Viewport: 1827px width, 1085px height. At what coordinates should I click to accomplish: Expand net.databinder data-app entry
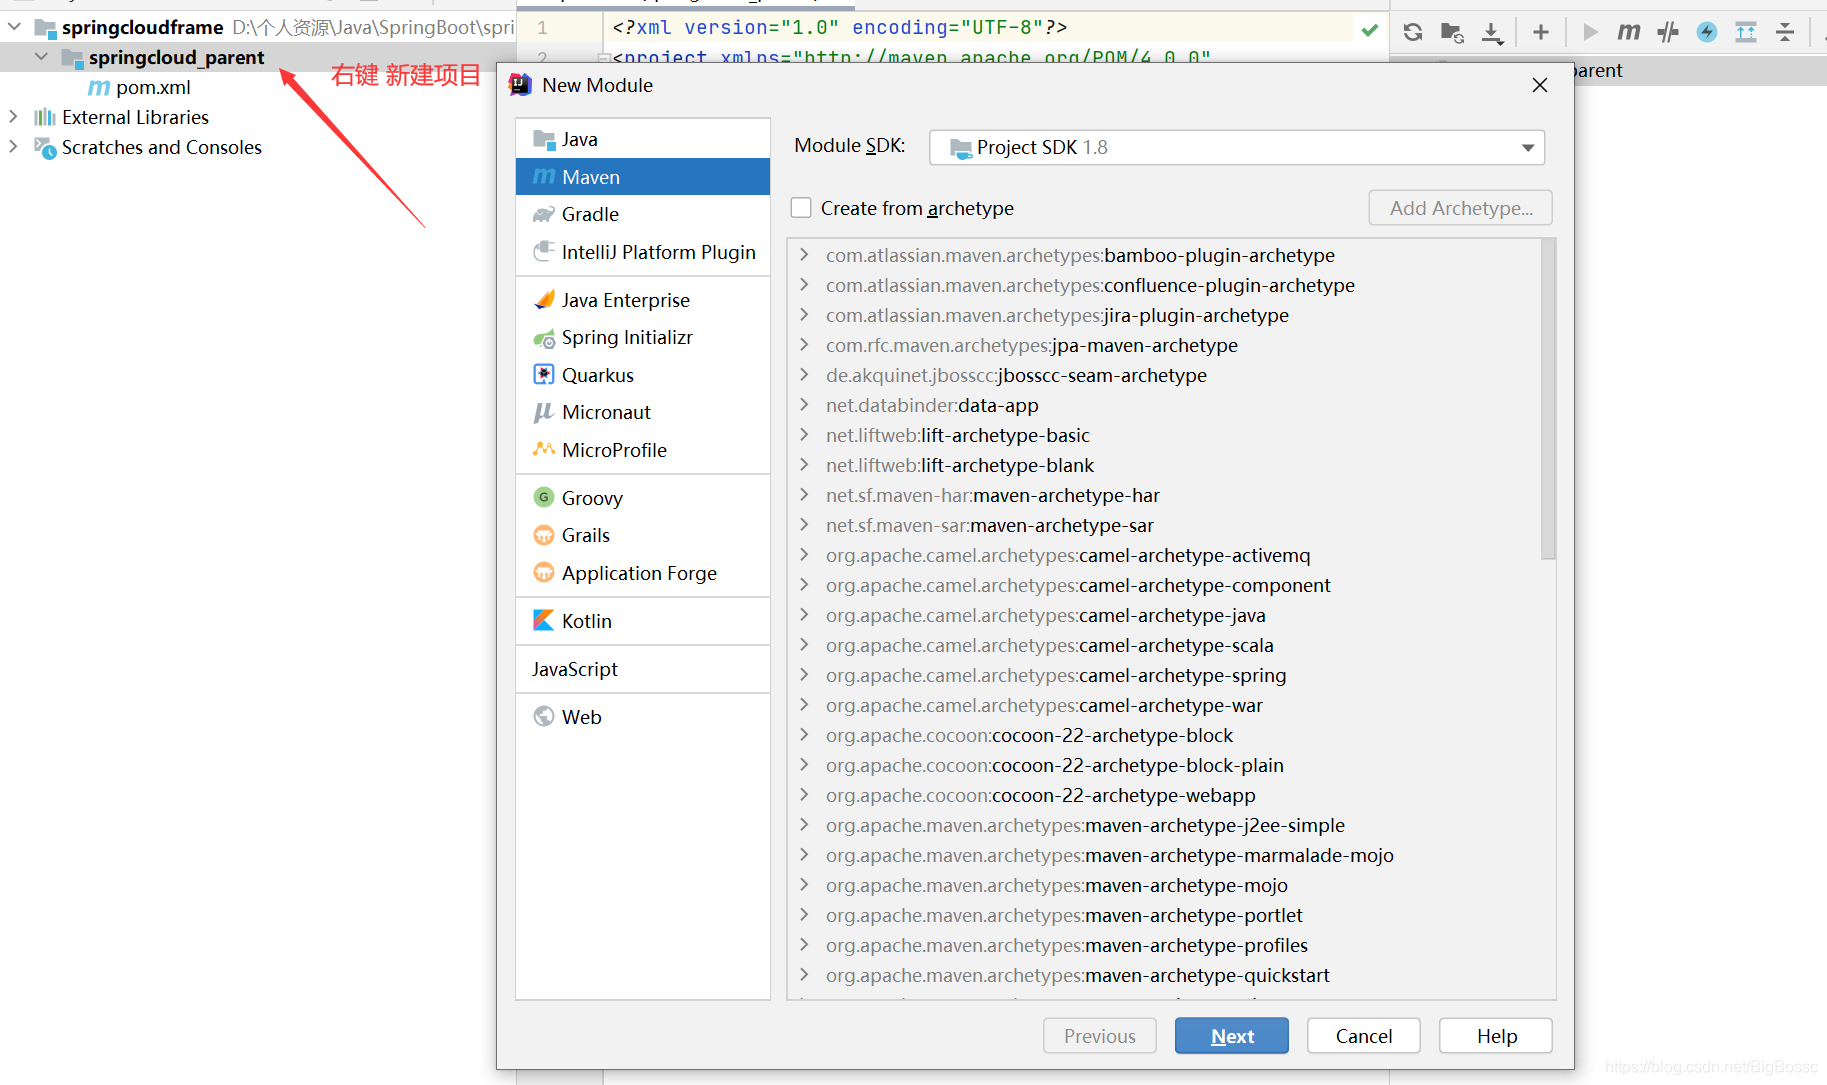click(x=804, y=405)
